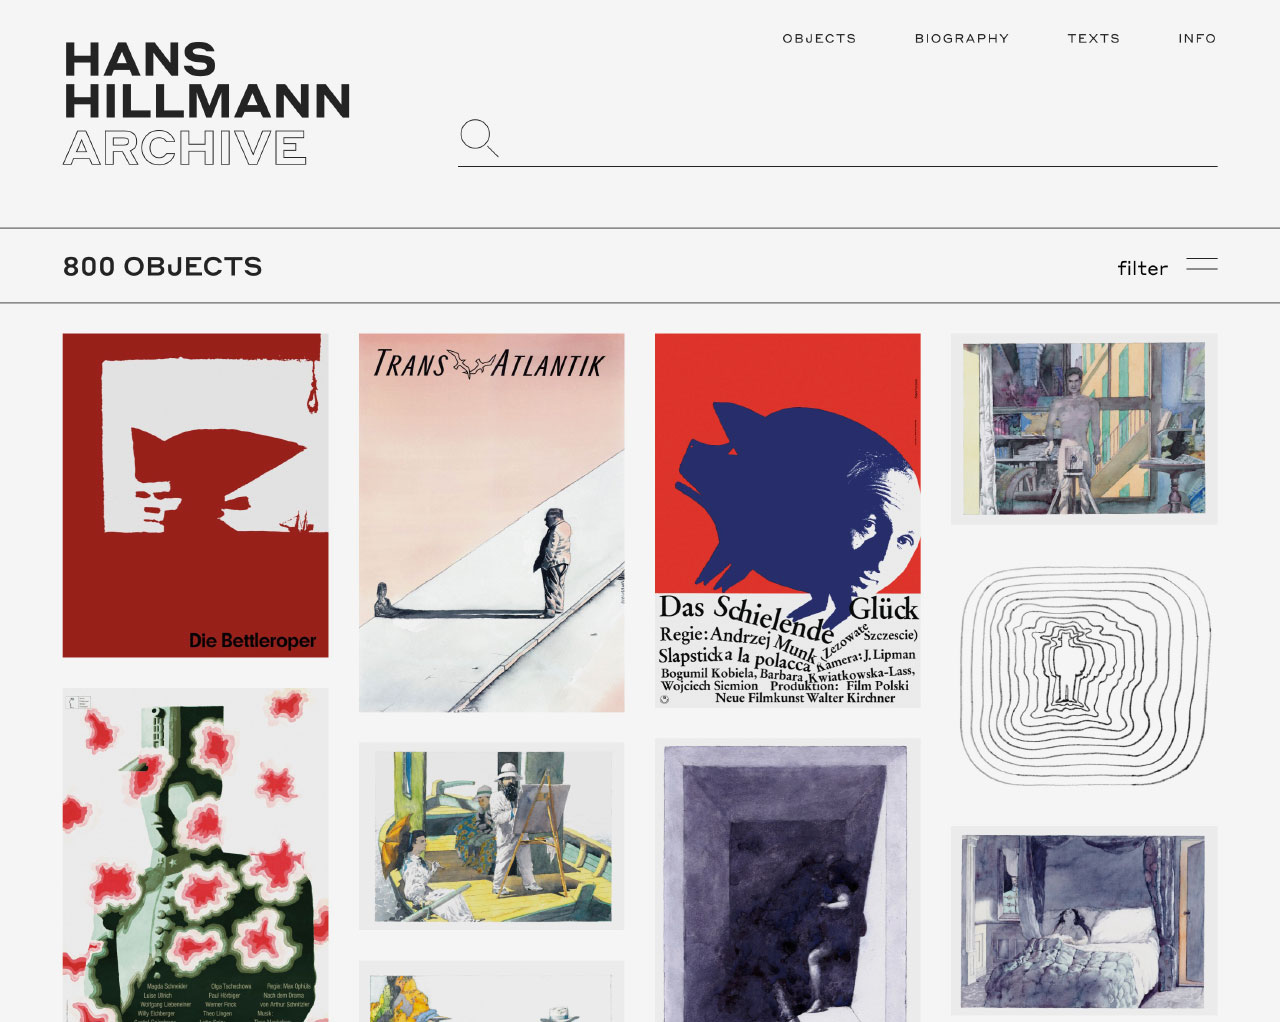
Task: Open the Texts section
Action: (x=1093, y=38)
